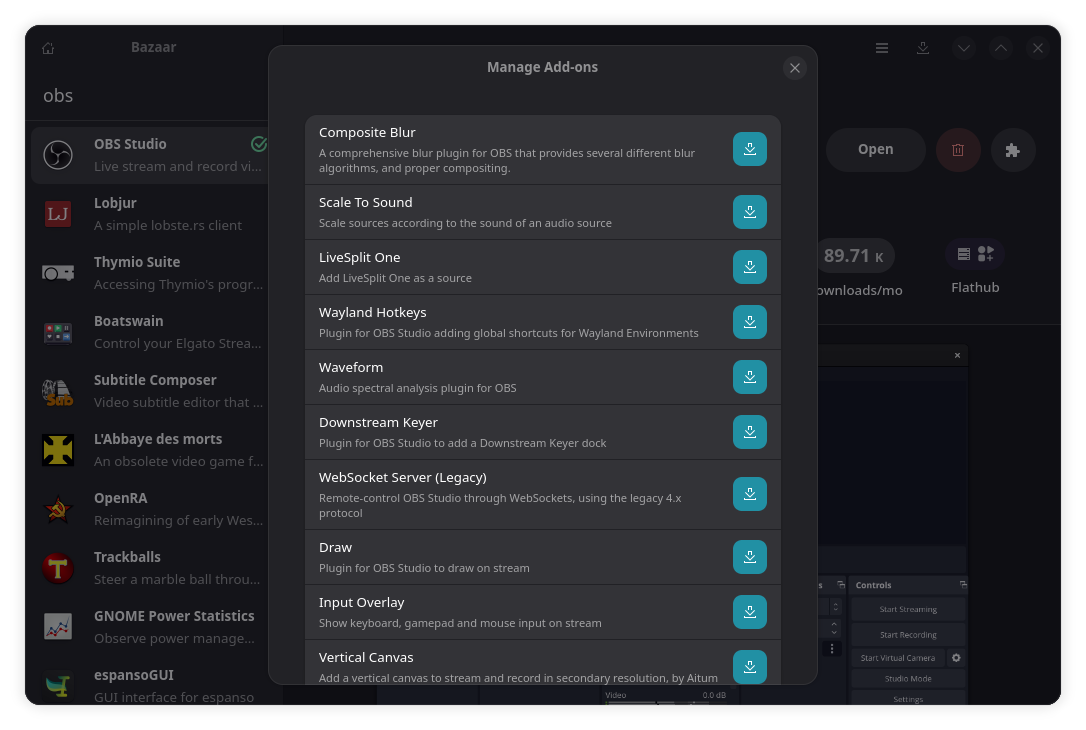
Task: Install the Downstream Keyer plugin
Action: click(750, 432)
